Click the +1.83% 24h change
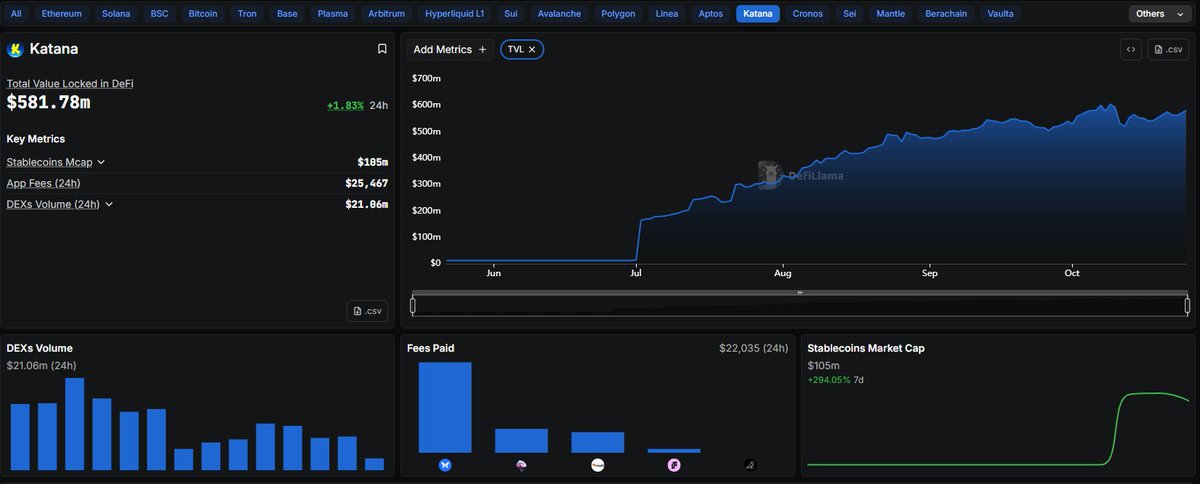1200x484 pixels. tap(345, 105)
